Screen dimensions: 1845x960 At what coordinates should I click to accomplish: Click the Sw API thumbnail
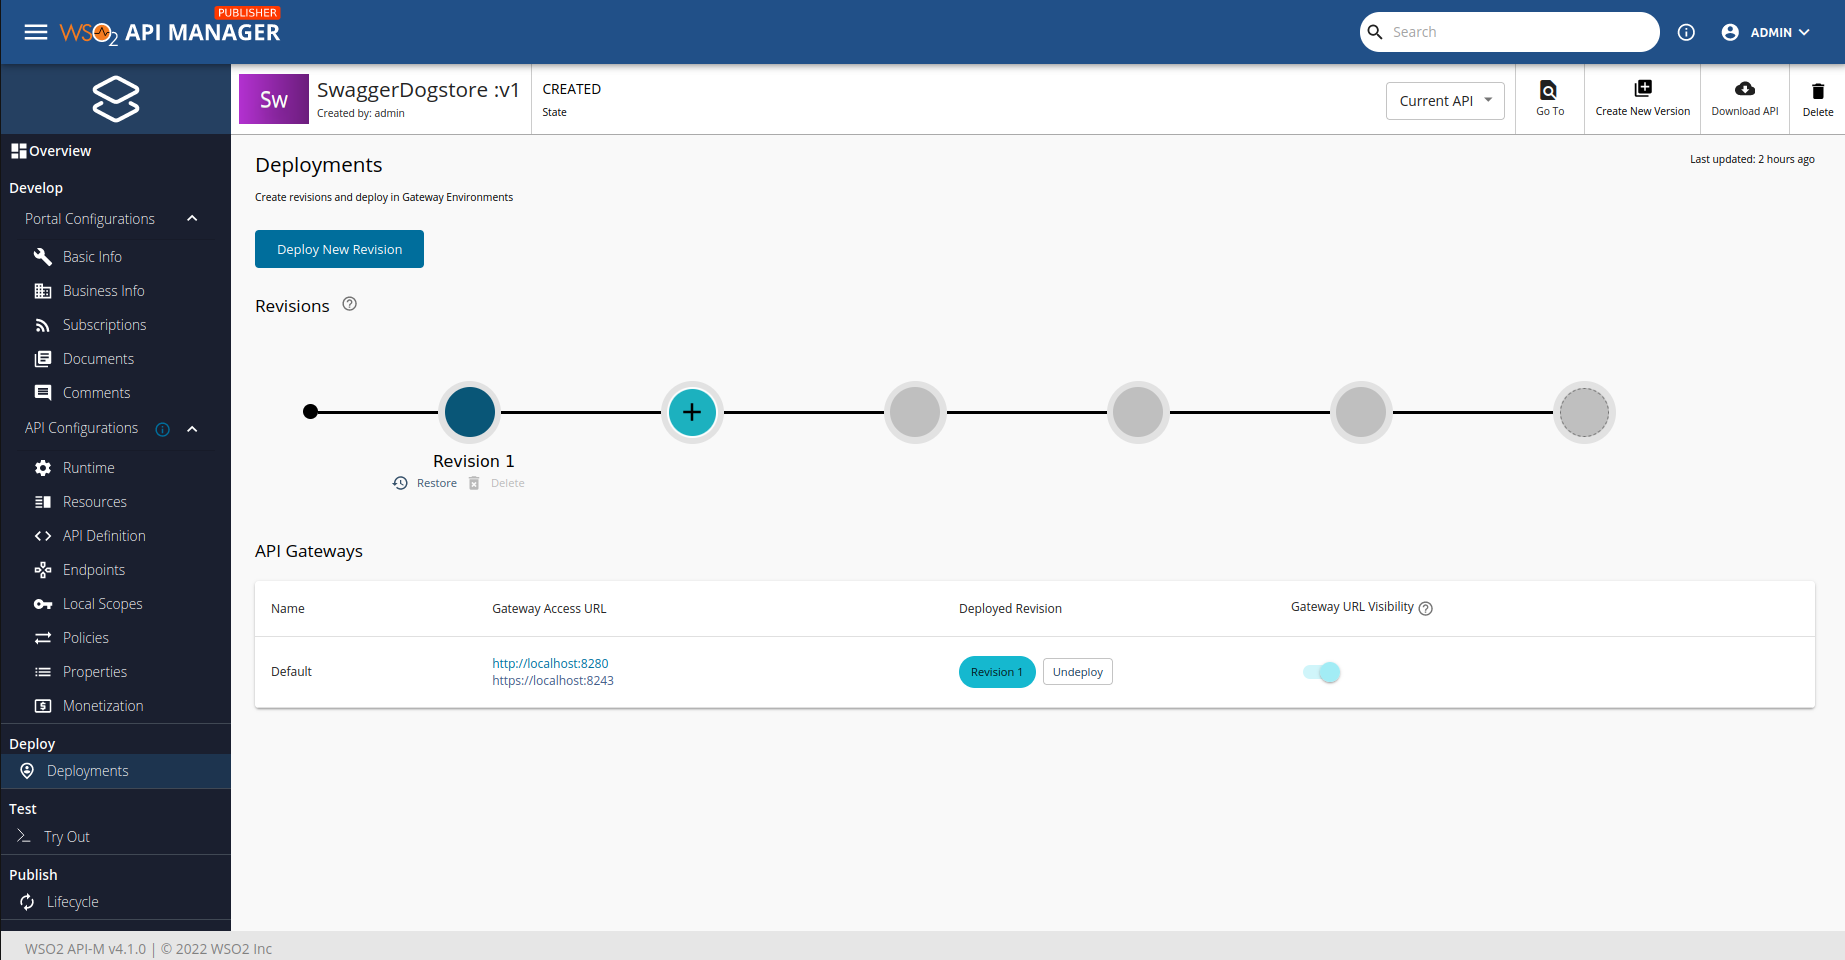pyautogui.click(x=274, y=99)
